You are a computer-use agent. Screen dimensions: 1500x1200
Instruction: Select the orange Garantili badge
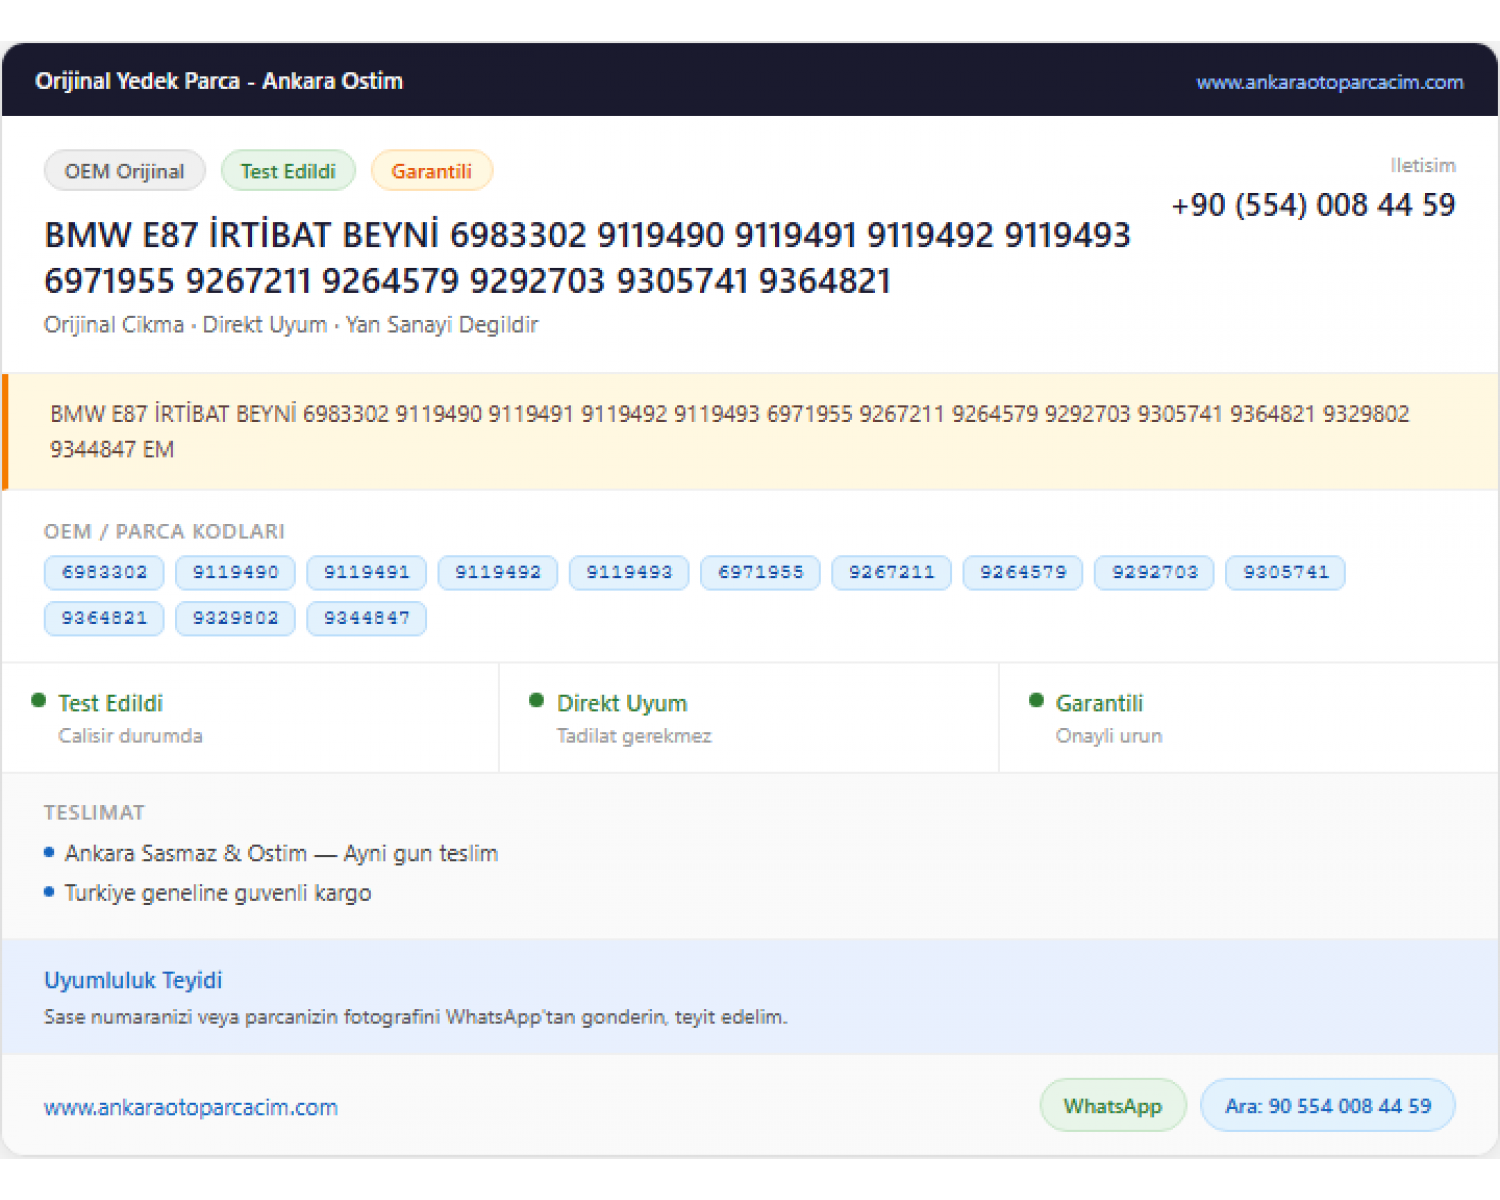(x=431, y=171)
